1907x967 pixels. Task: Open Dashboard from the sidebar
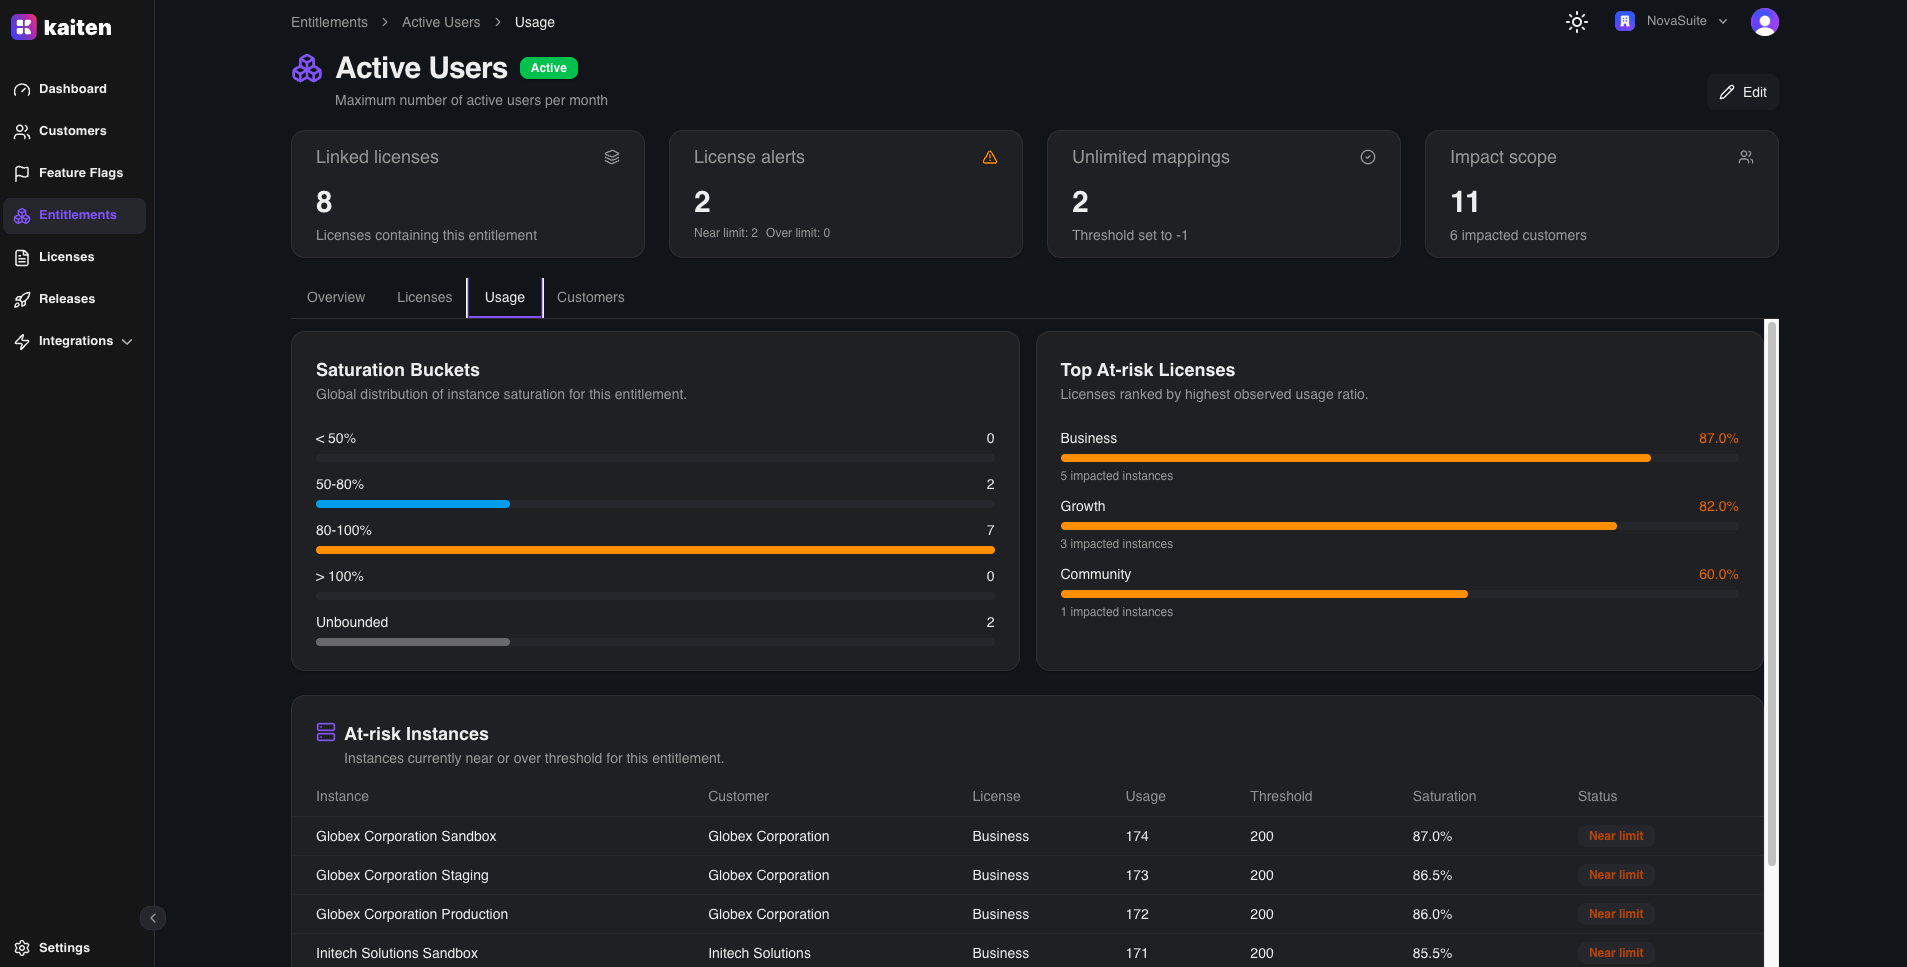click(72, 89)
